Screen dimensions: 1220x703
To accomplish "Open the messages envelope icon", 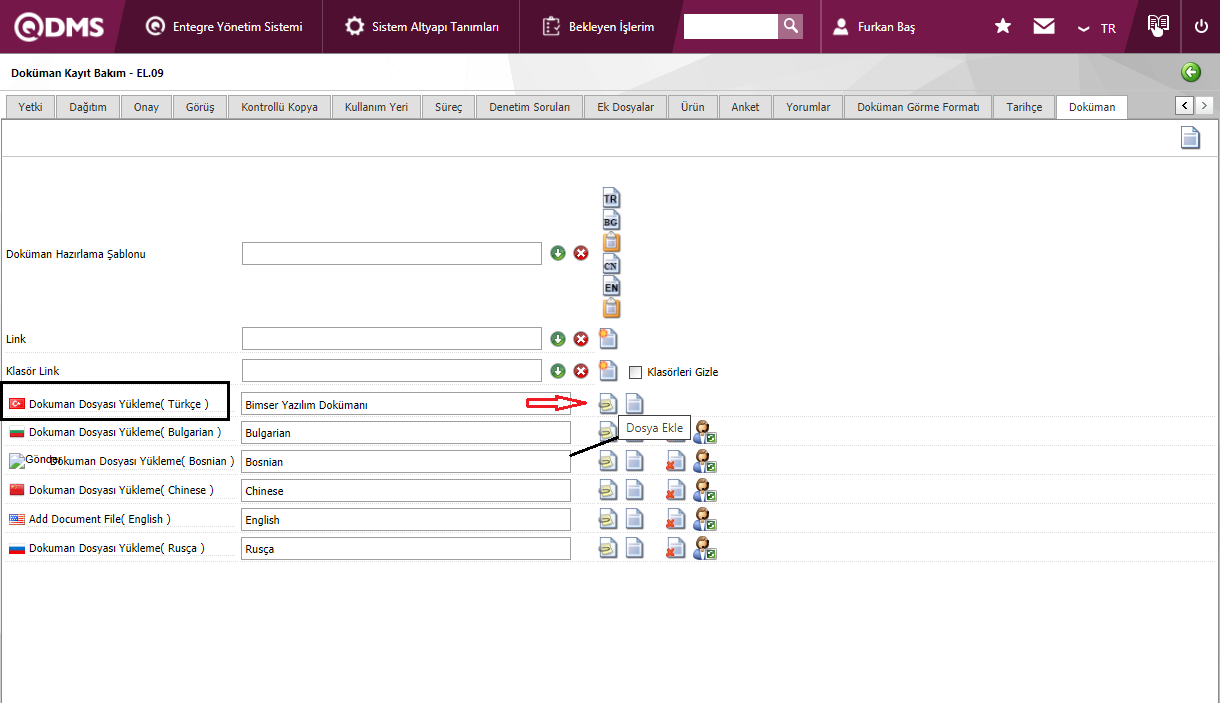I will pyautogui.click(x=1044, y=27).
